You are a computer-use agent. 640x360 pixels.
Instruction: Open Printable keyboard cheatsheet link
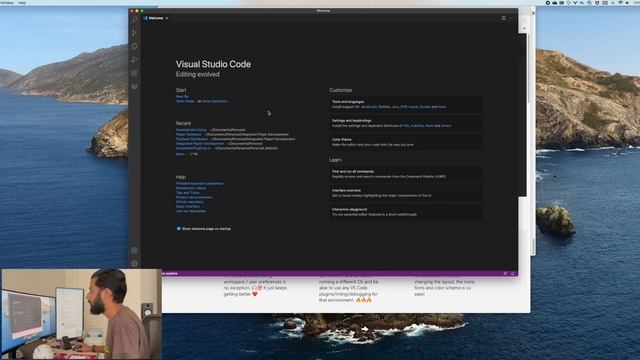[200, 184]
